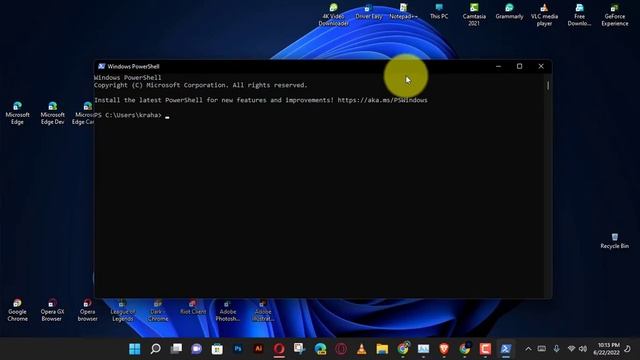
Task: Click the microphone tray icon
Action: (556, 349)
